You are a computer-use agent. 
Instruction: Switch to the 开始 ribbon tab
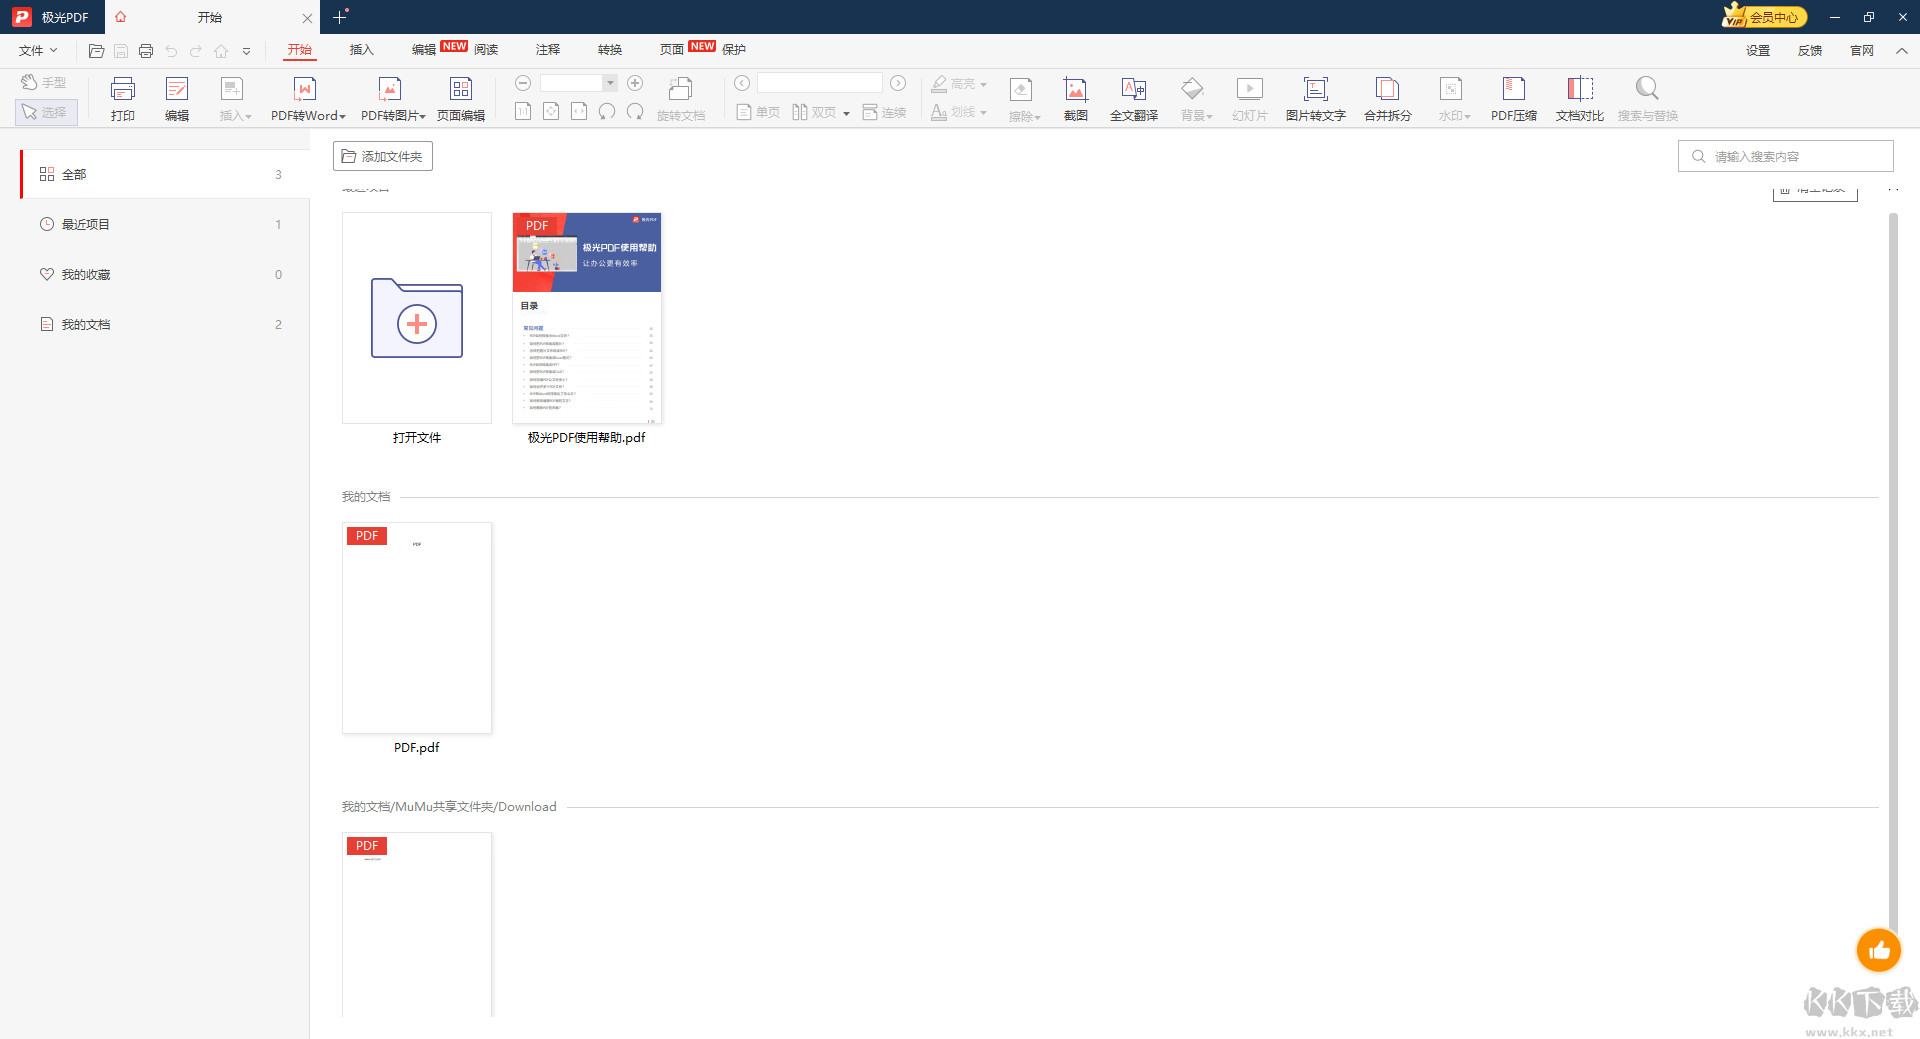point(300,50)
